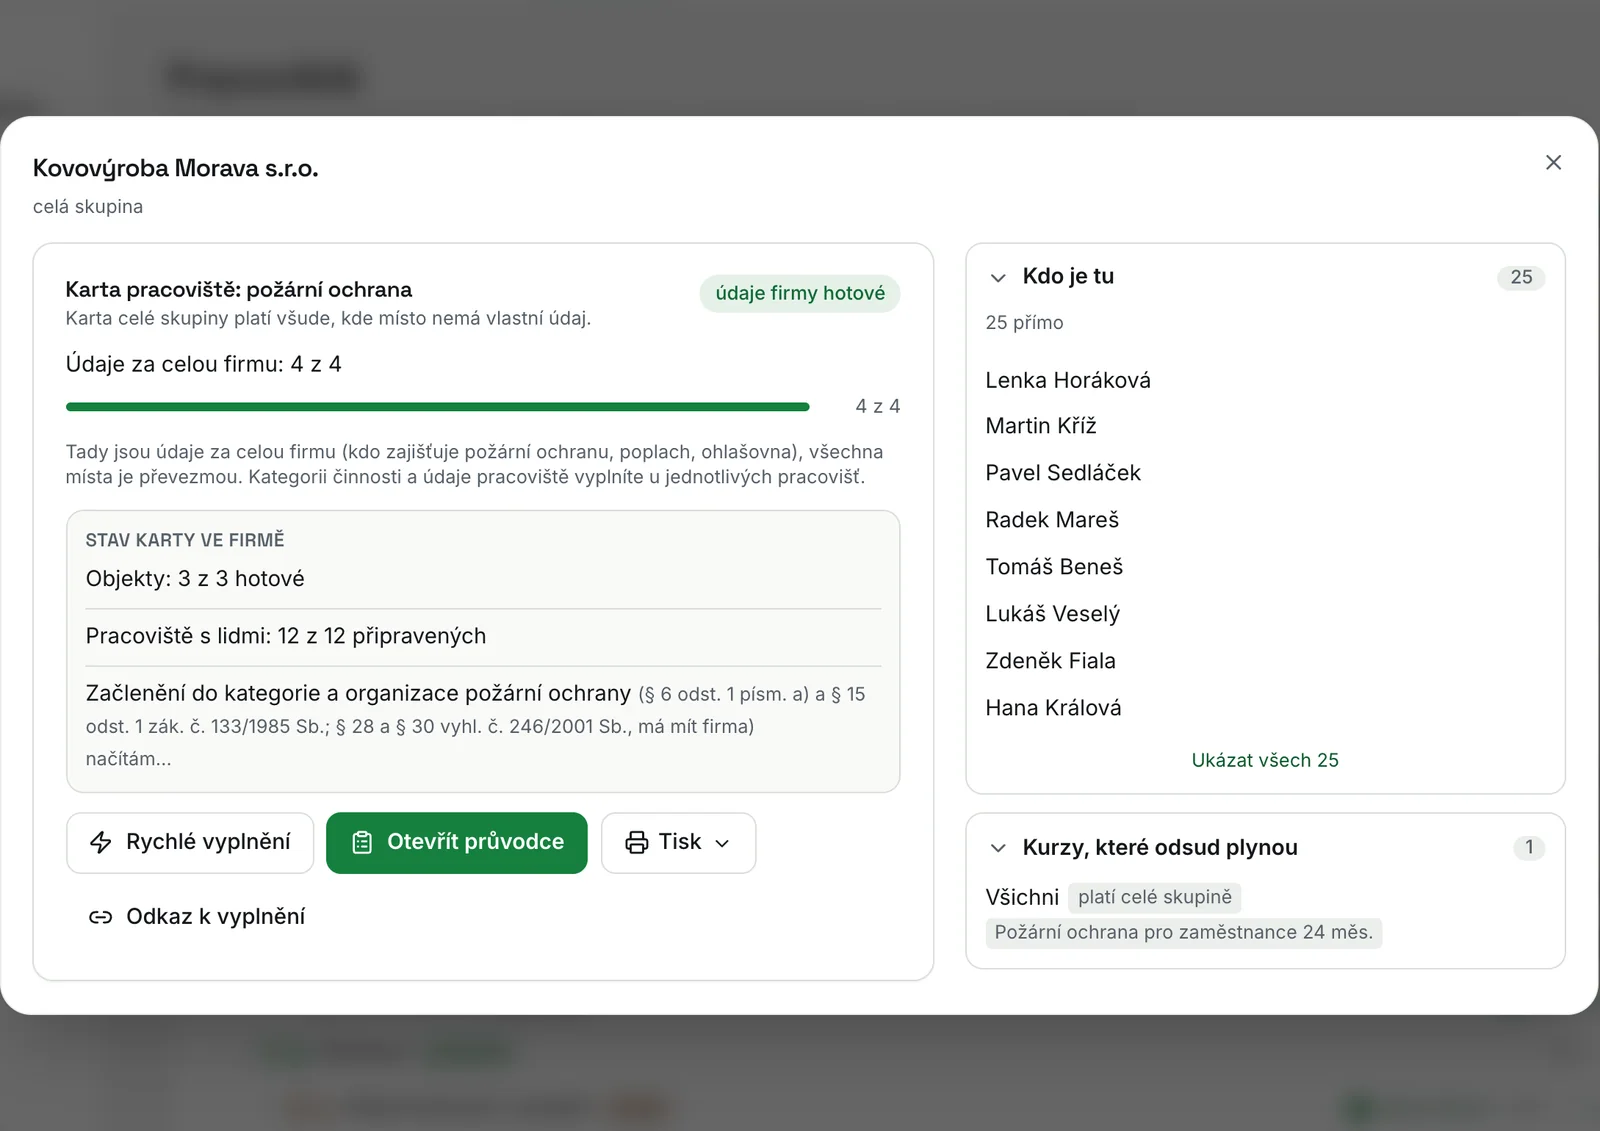Click the Karta pracoviště: požární ochrana heading
The image size is (1600, 1131).
pos(239,290)
